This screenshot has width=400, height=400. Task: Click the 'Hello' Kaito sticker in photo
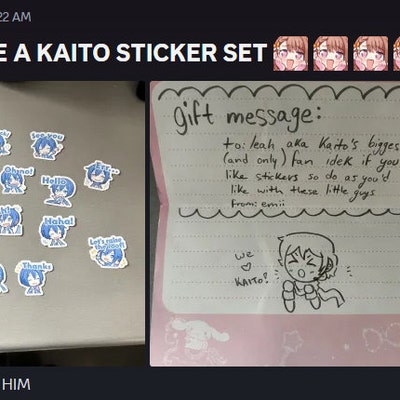58,191
